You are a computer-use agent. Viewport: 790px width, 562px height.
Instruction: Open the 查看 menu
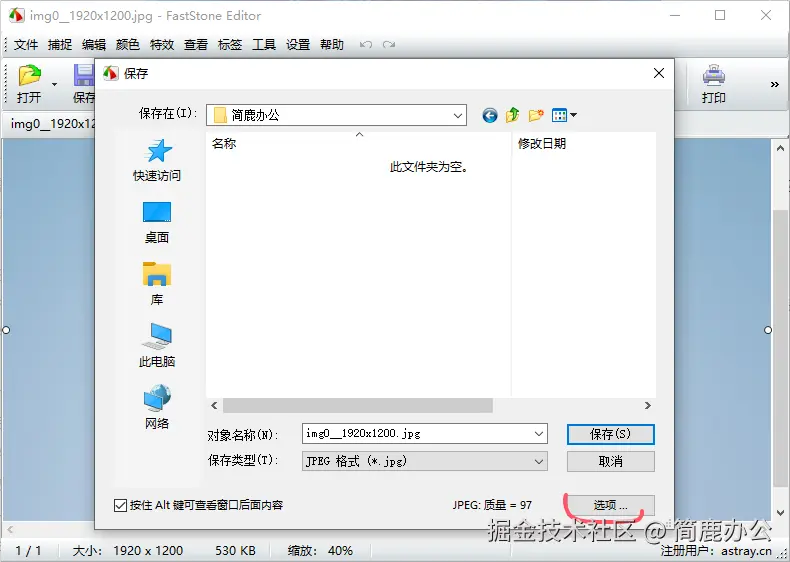click(x=196, y=45)
